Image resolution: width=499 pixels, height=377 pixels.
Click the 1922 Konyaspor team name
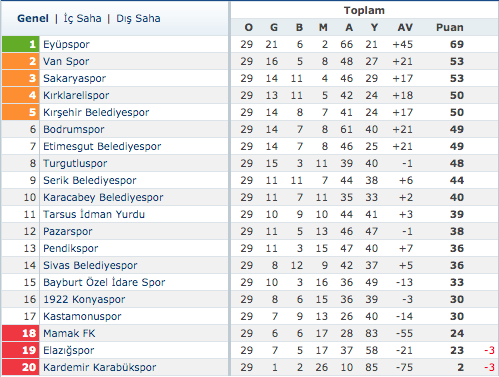click(84, 299)
